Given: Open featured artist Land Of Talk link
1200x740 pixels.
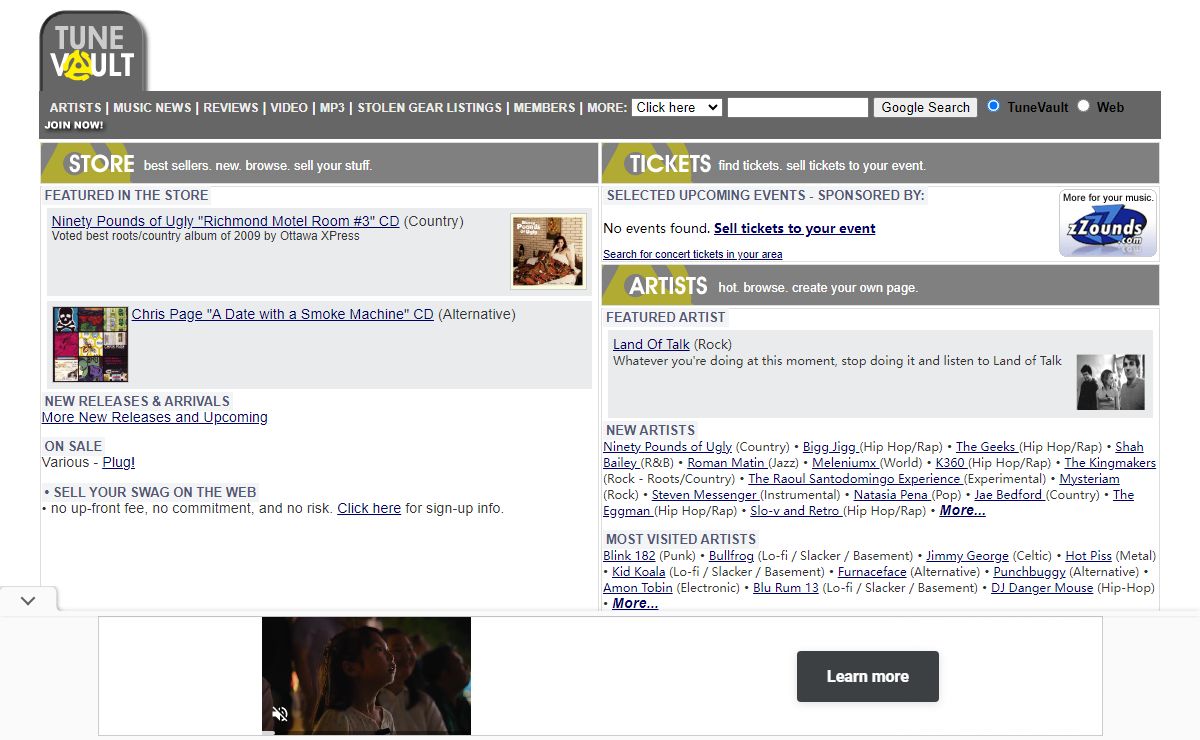Looking at the screenshot, I should click(651, 344).
